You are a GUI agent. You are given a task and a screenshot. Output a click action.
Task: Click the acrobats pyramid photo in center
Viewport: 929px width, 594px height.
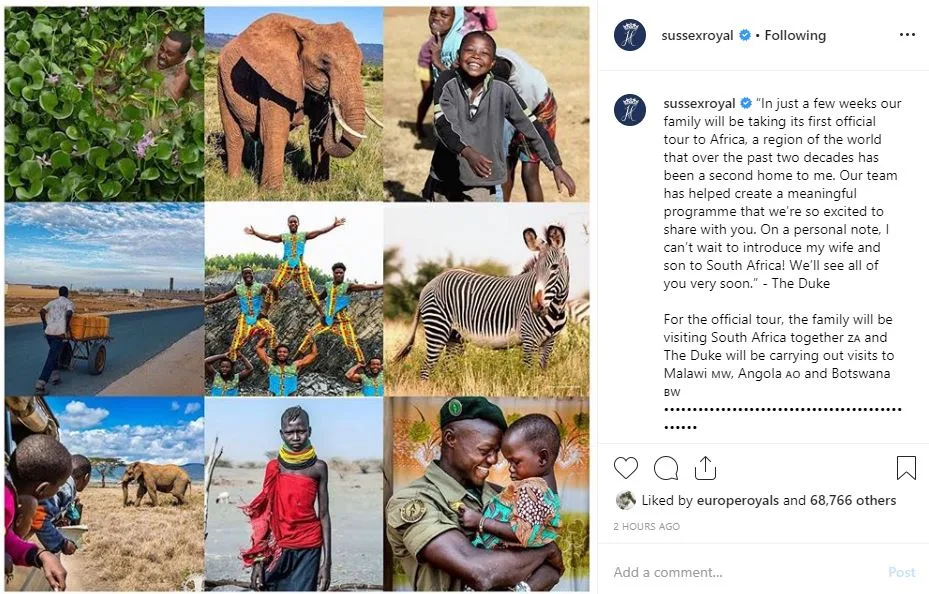tap(294, 300)
